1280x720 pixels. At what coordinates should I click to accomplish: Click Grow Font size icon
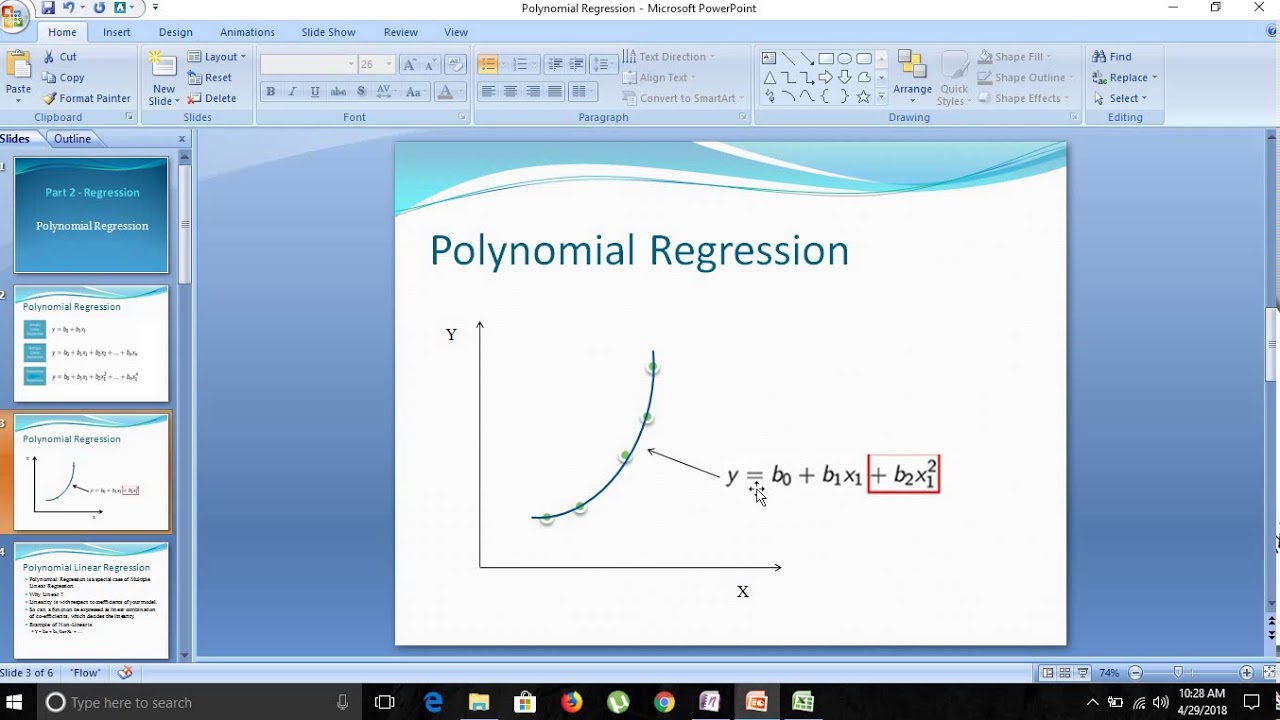pyautogui.click(x=408, y=64)
